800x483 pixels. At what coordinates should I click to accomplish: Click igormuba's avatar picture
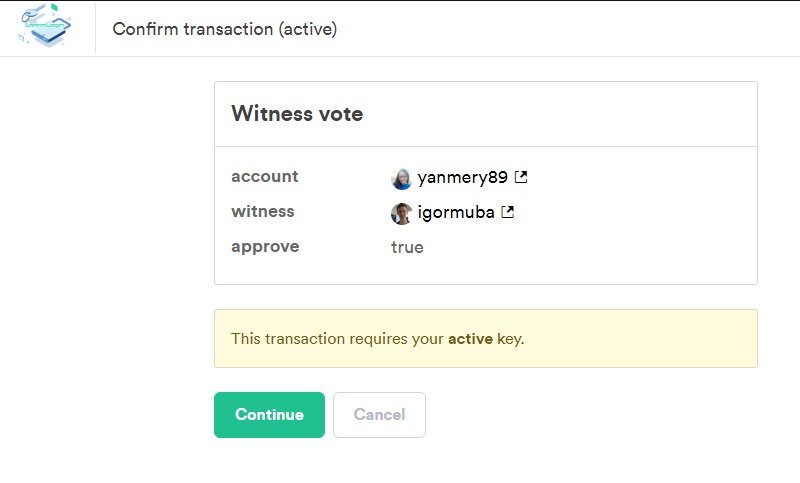402,214
